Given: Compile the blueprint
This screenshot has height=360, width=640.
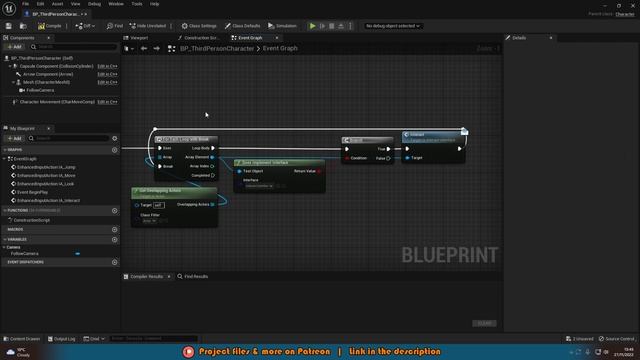Looking at the screenshot, I should [49, 26].
